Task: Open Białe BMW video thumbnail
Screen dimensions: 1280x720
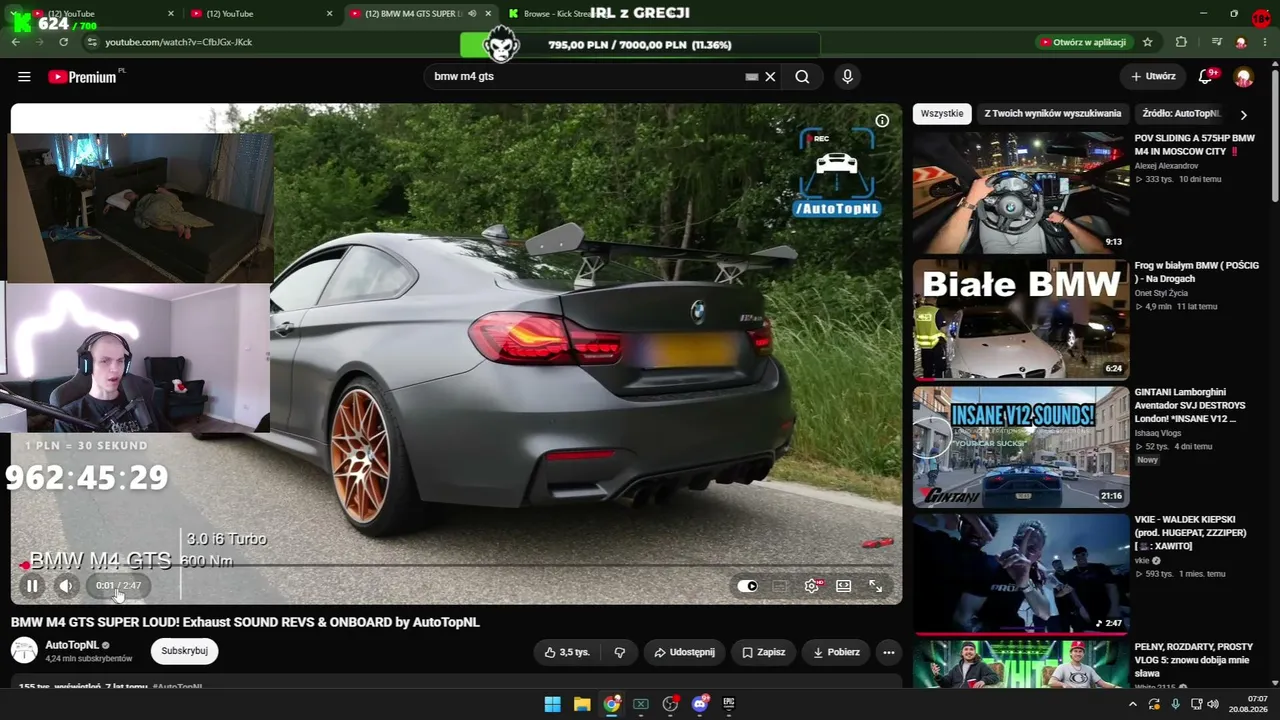Action: pos(1021,319)
